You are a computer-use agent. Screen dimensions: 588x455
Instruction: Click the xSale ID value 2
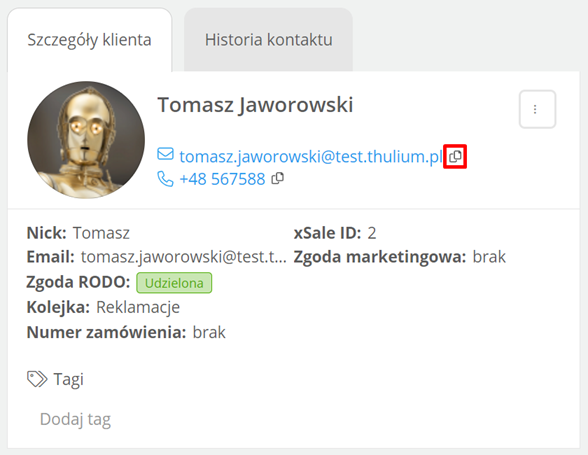pyautogui.click(x=372, y=233)
